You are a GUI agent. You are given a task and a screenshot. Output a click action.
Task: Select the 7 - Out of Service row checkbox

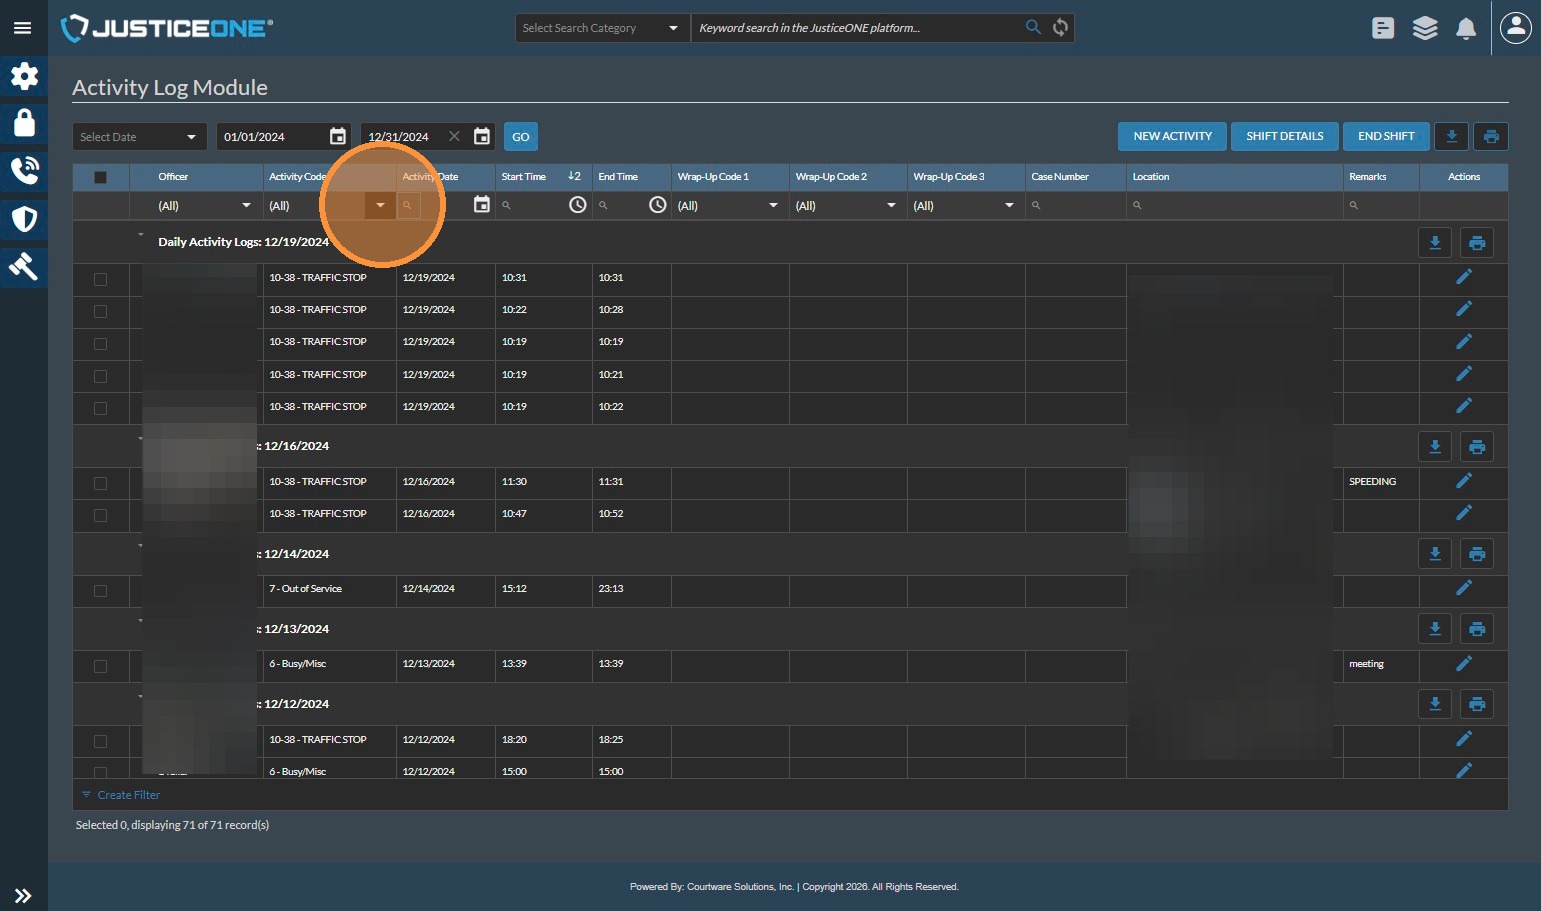(100, 590)
